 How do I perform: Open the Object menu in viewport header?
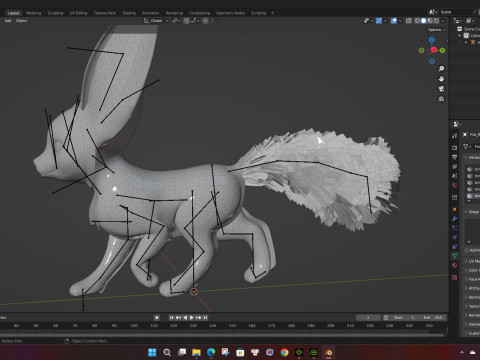click(x=21, y=21)
